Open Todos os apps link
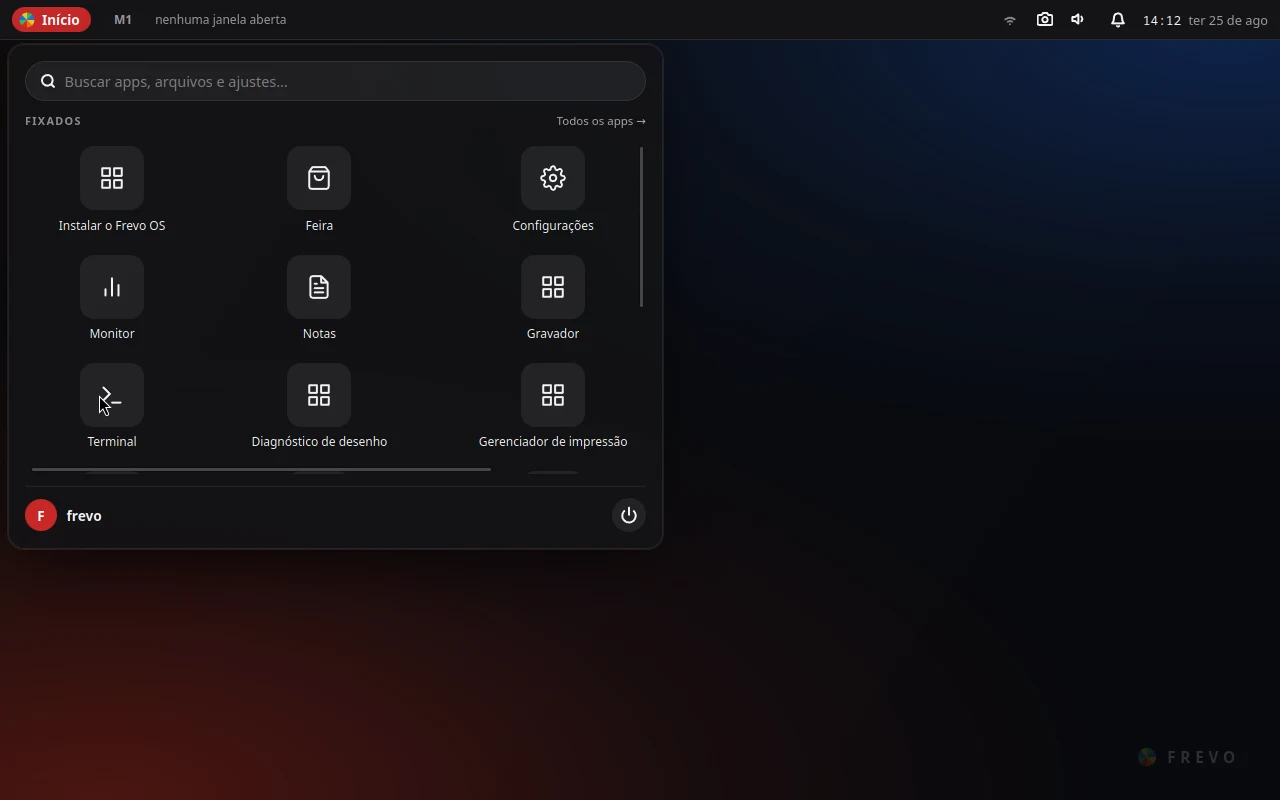 [601, 121]
